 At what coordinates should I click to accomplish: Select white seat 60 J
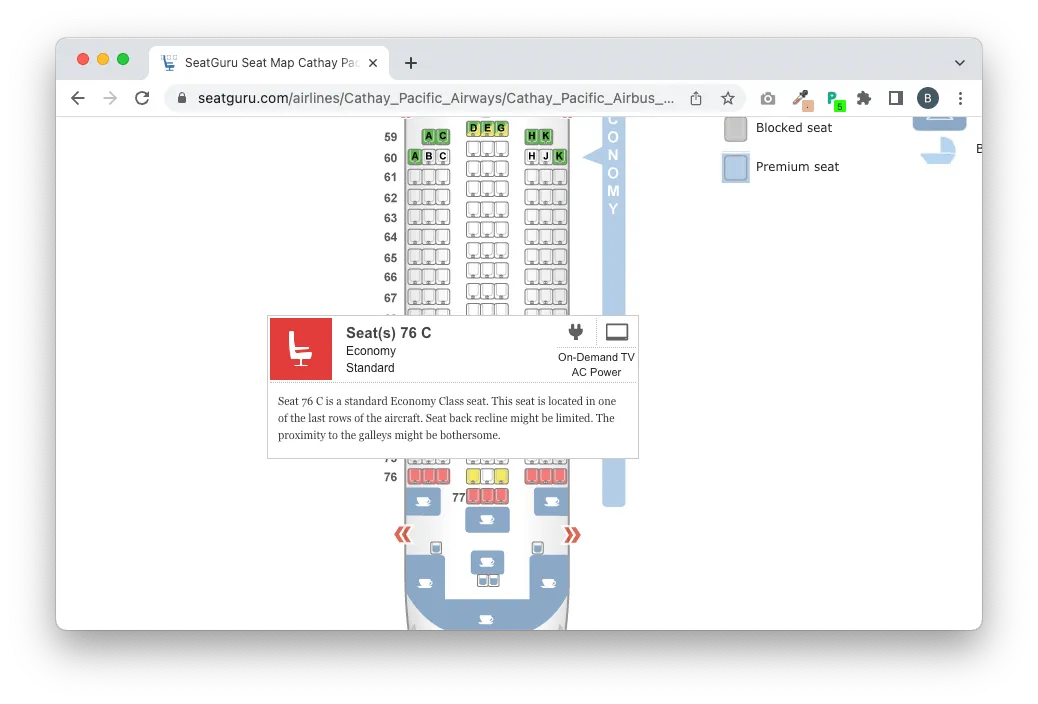(546, 157)
